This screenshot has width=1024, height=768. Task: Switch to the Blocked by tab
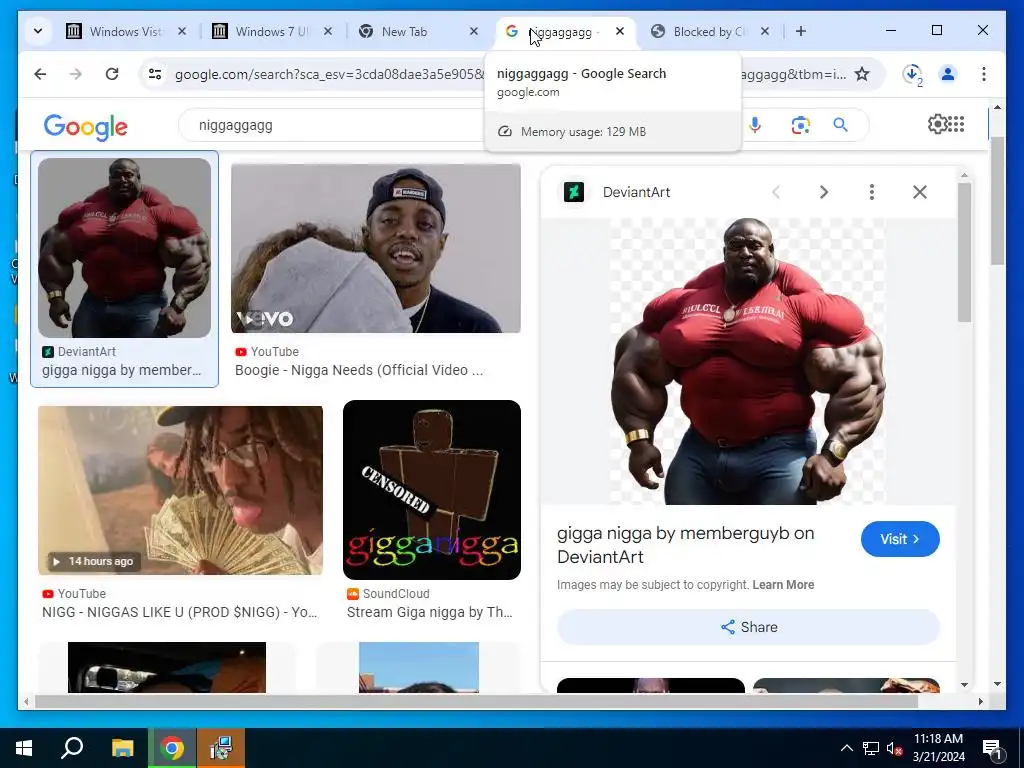click(709, 31)
